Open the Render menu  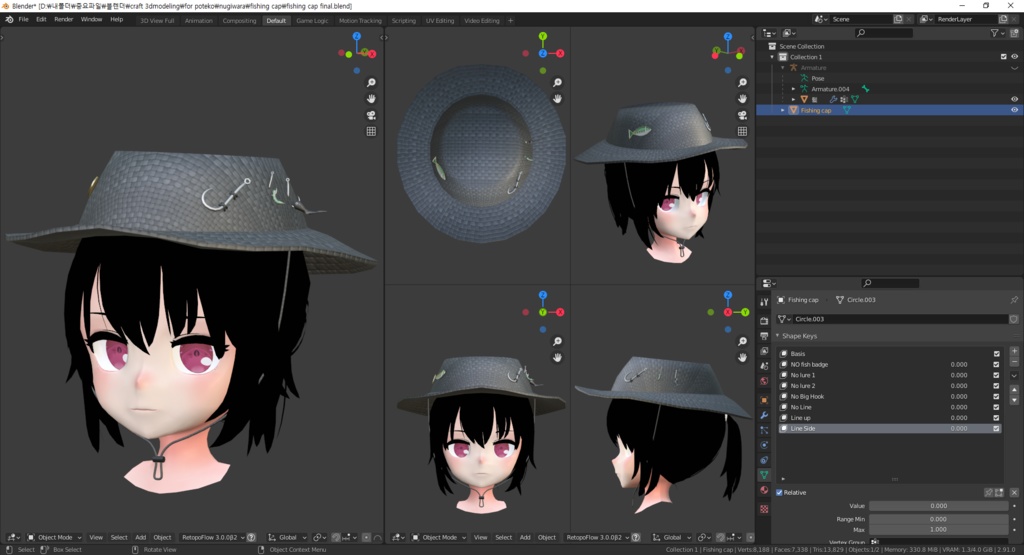click(63, 19)
